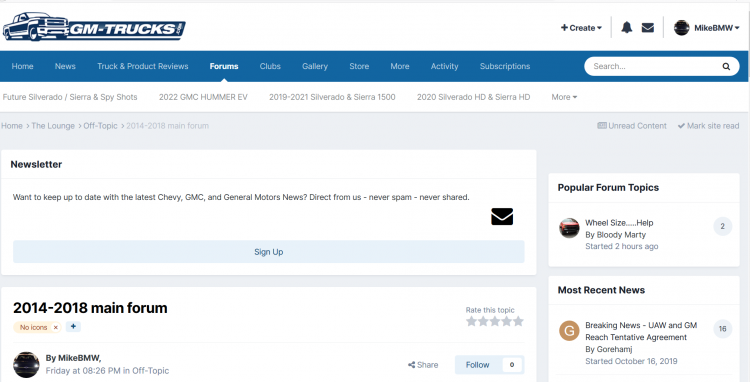The width and height of the screenshot is (750, 382).
Task: Click the GM-Trucks logo
Action: (x=94, y=27)
